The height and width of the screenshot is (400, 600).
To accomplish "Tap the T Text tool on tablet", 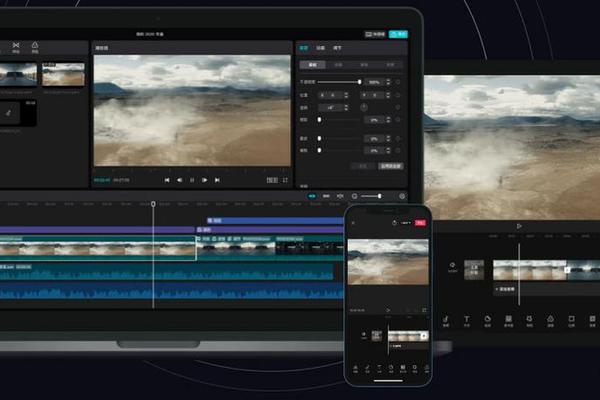I will pos(467,321).
